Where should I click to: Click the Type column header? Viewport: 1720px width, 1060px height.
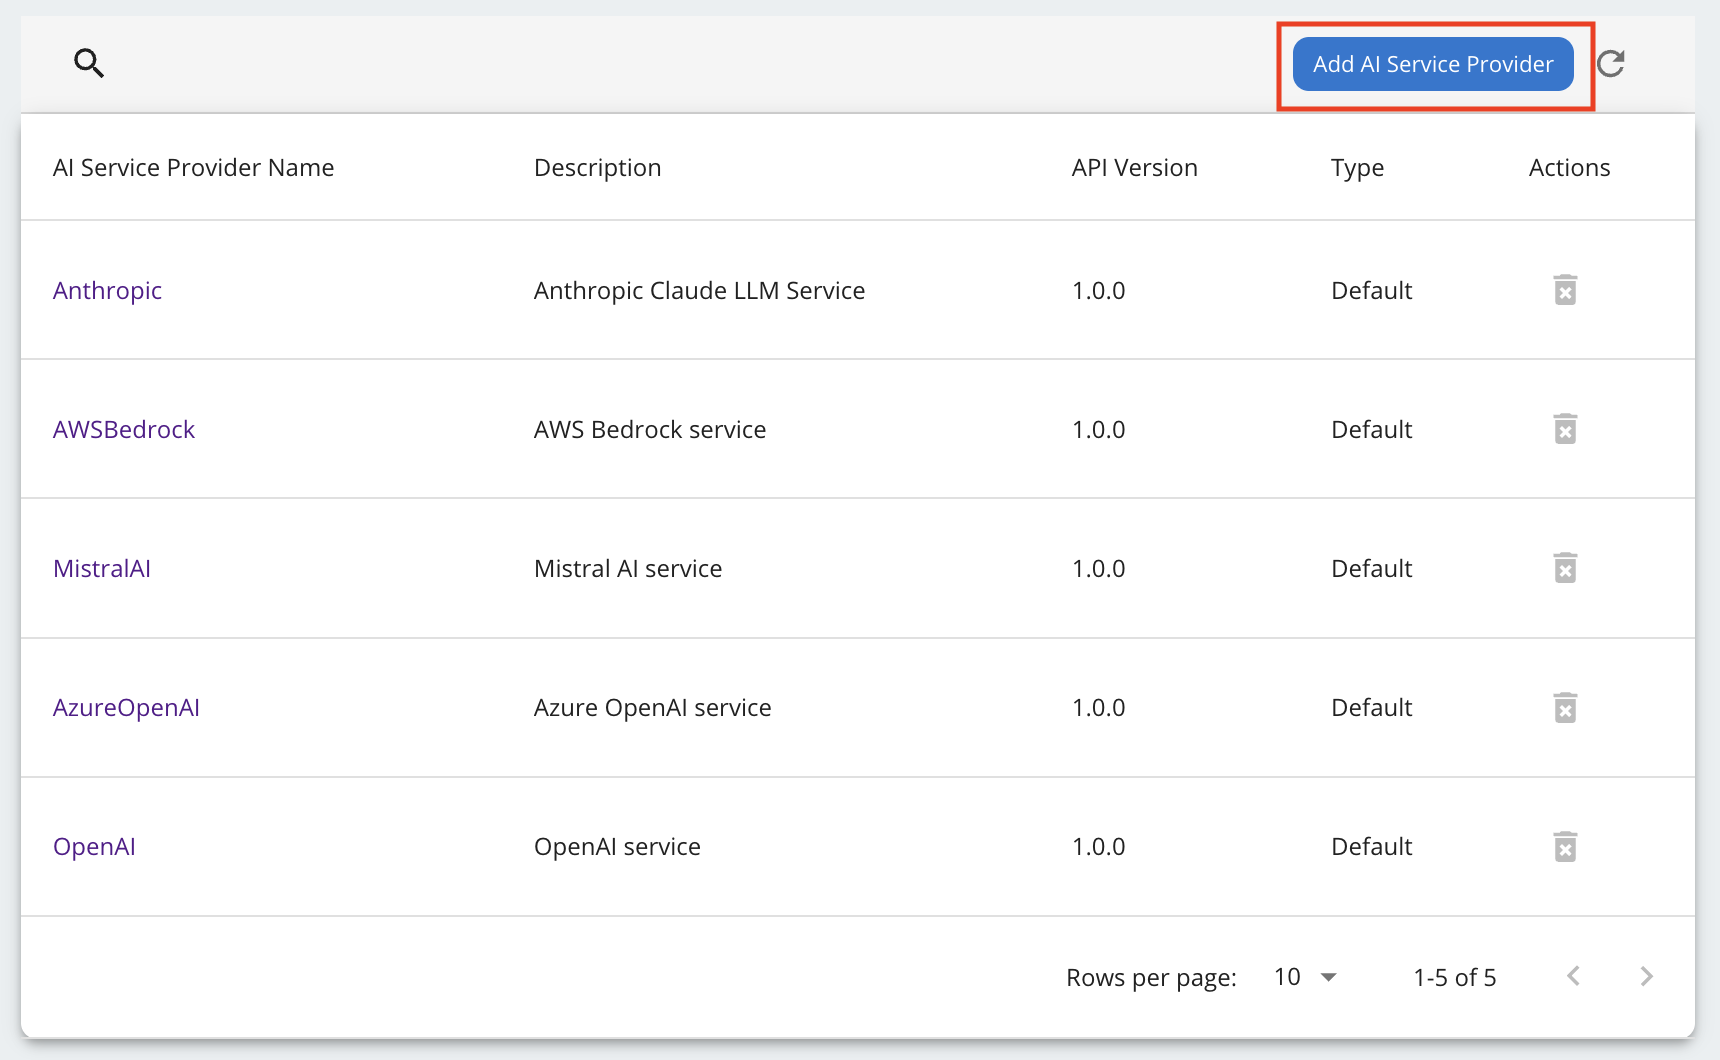(1357, 167)
